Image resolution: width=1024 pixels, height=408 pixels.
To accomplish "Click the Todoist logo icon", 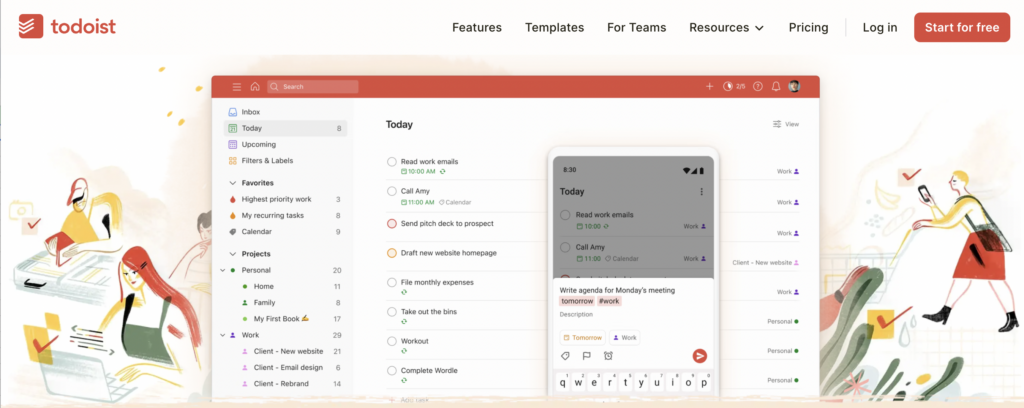I will point(31,27).
